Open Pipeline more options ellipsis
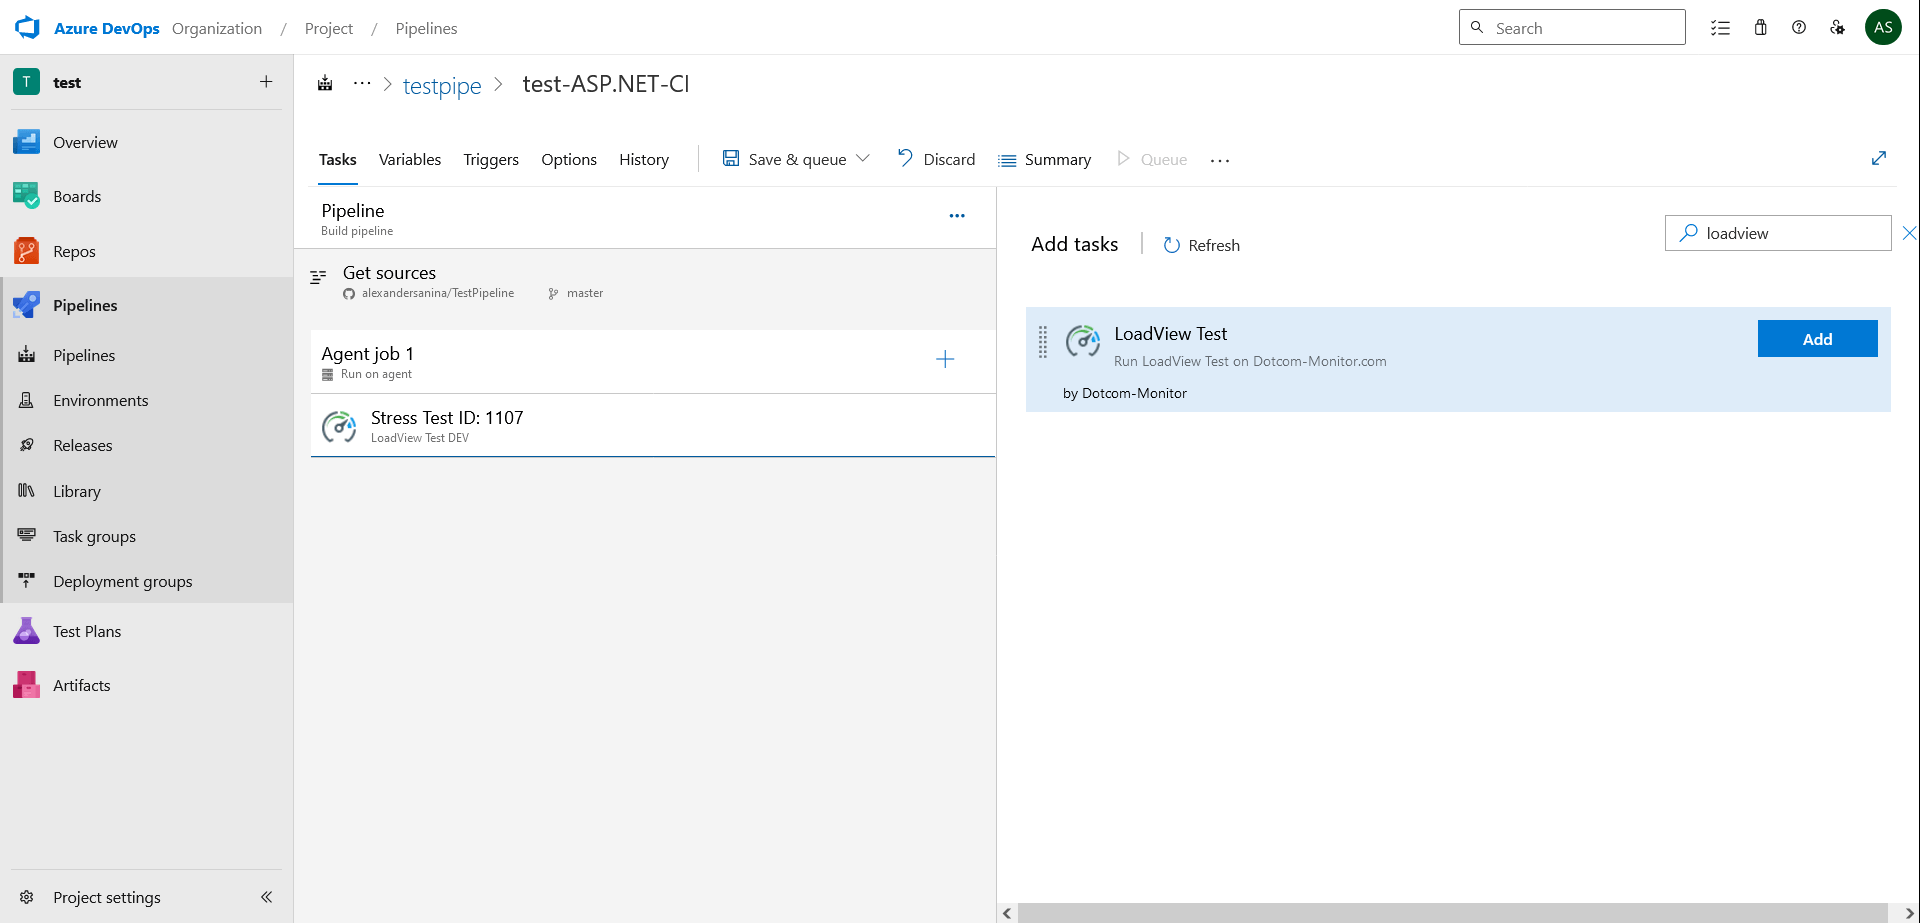The image size is (1920, 923). (x=957, y=216)
